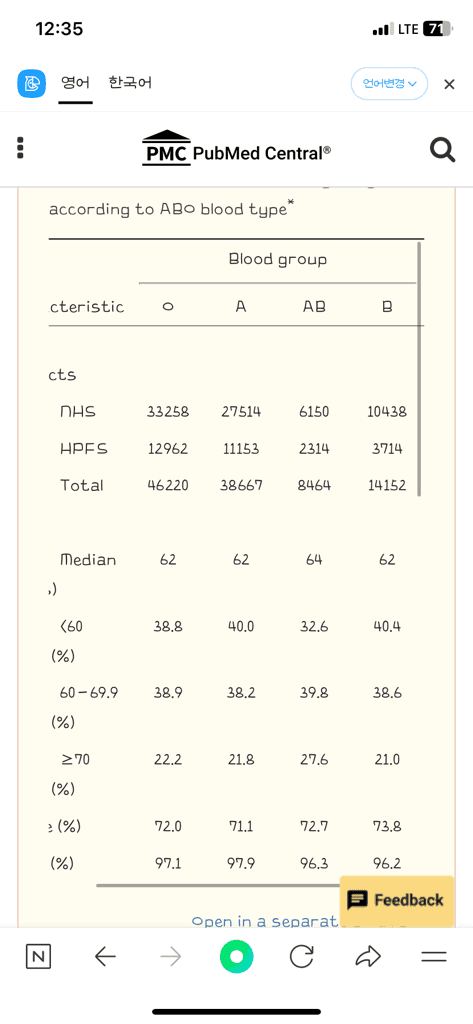Tap the blue translator app icon
This screenshot has width=473, height=1024.
pyautogui.click(x=31, y=84)
